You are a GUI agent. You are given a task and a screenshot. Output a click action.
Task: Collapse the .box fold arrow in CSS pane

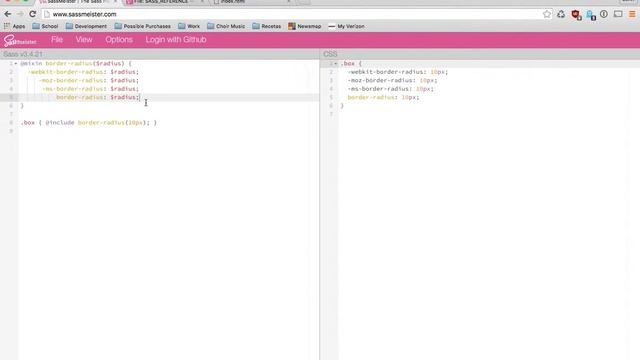point(336,64)
